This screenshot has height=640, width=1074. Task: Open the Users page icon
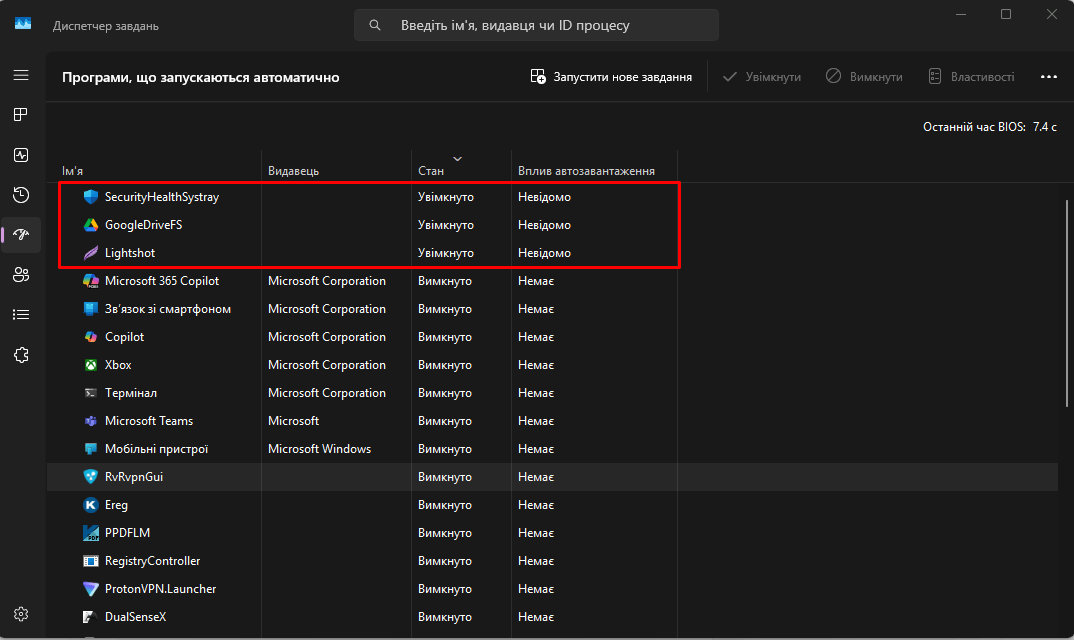click(21, 275)
